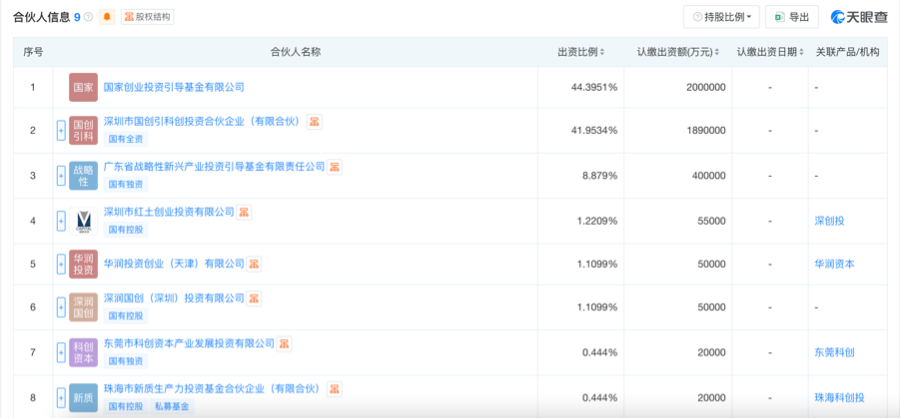Open the 东莞科创 related institution link
The image size is (900, 418).
click(834, 352)
